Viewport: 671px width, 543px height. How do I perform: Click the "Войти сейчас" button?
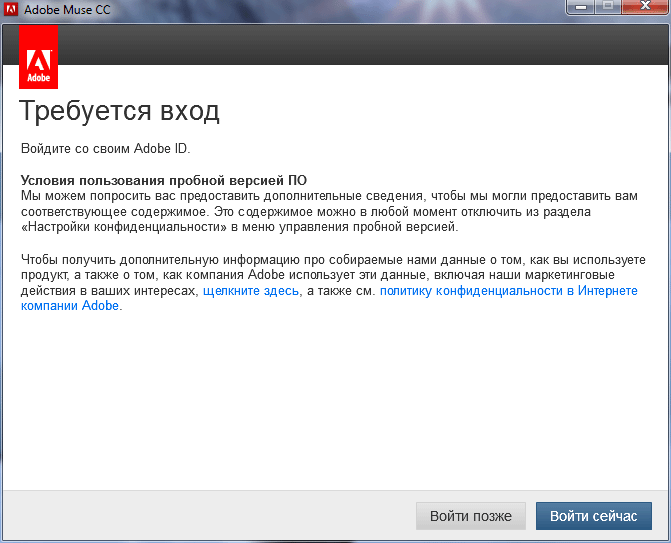coord(594,516)
